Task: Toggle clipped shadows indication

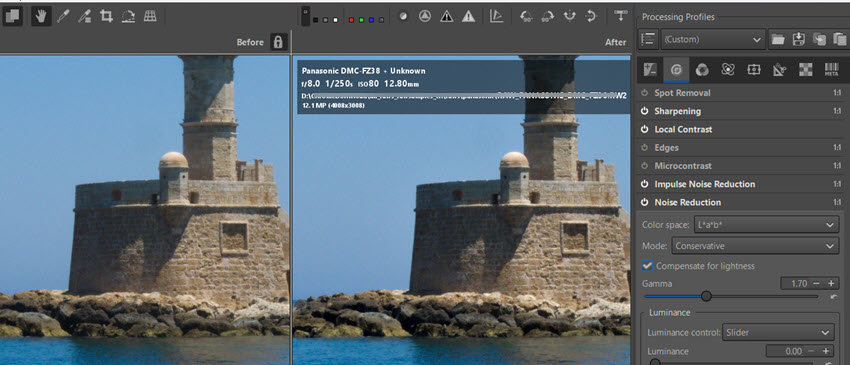Action: click(447, 16)
